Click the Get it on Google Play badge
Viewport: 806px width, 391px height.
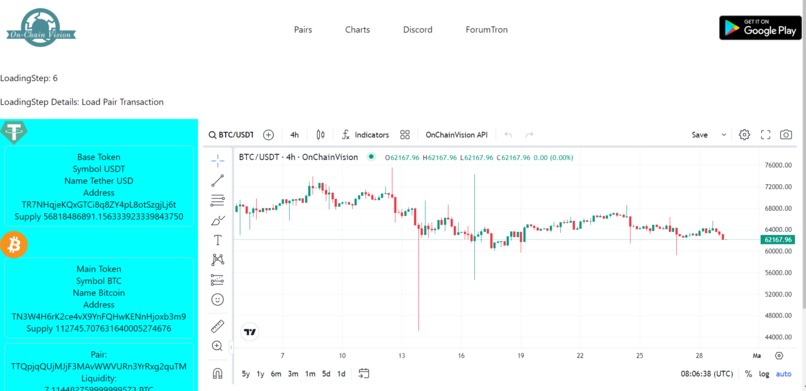point(760,28)
